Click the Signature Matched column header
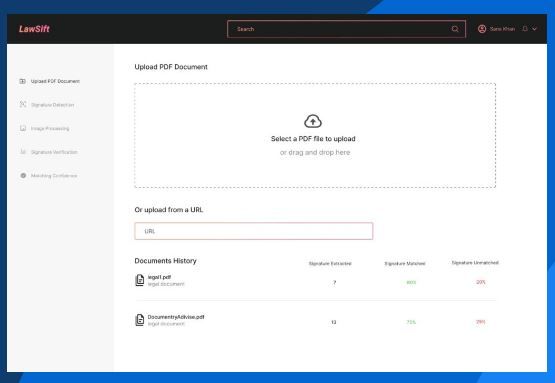This screenshot has height=383, width=555. click(x=405, y=264)
